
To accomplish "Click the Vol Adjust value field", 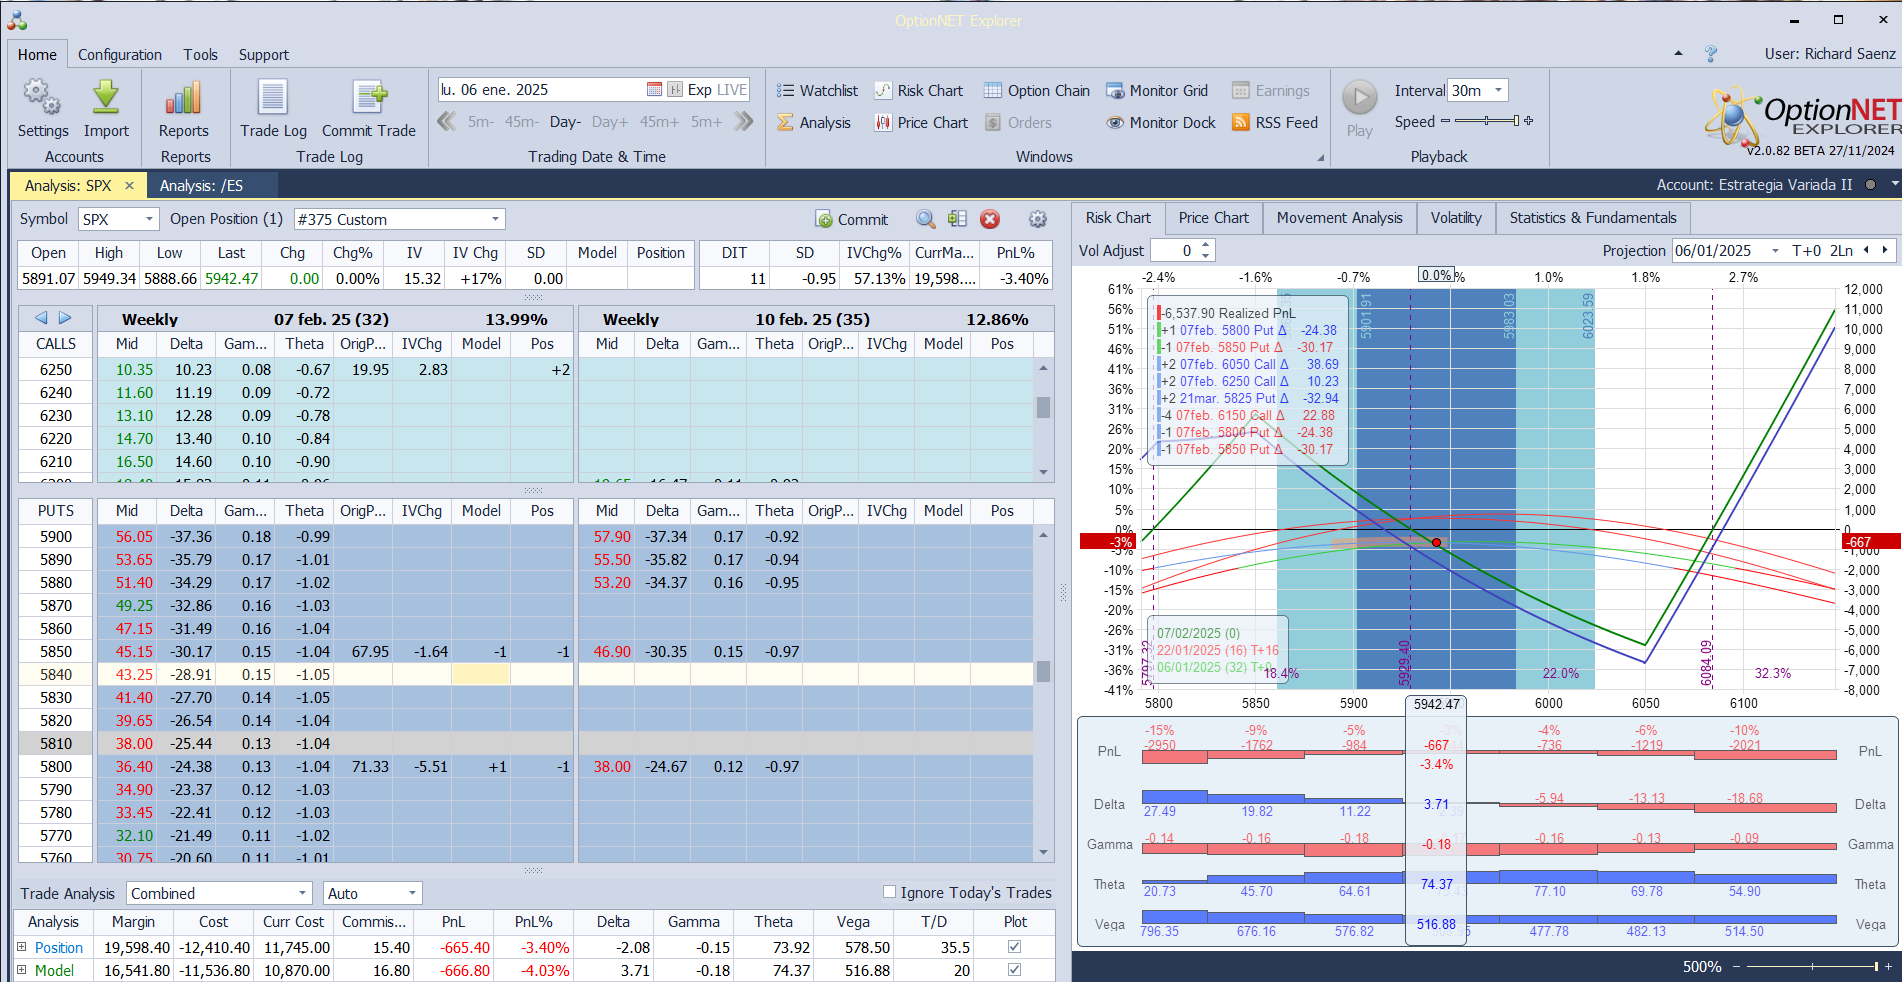I will point(1174,251).
